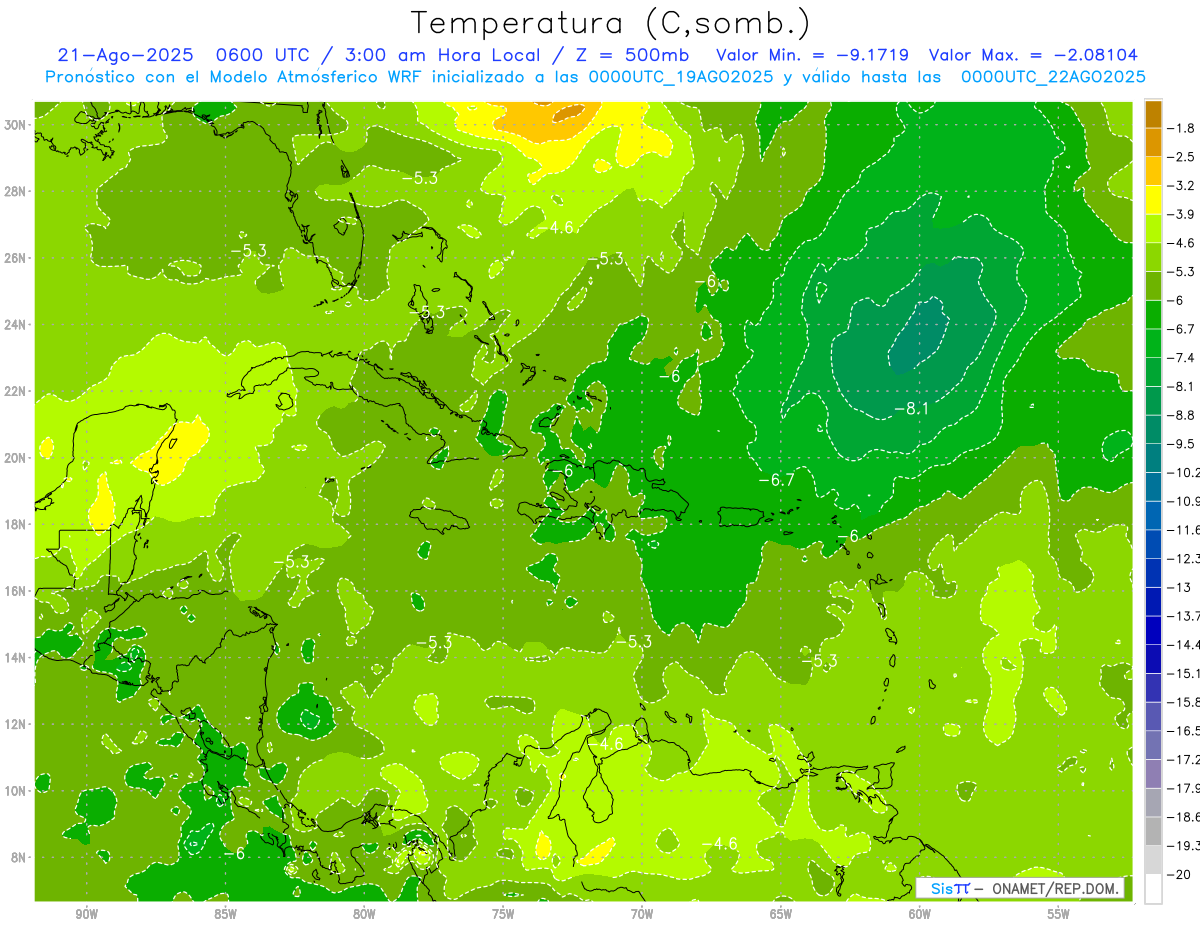Image resolution: width=1200 pixels, height=927 pixels.
Task: Click longitude axis label 85W
Action: [x=225, y=914]
